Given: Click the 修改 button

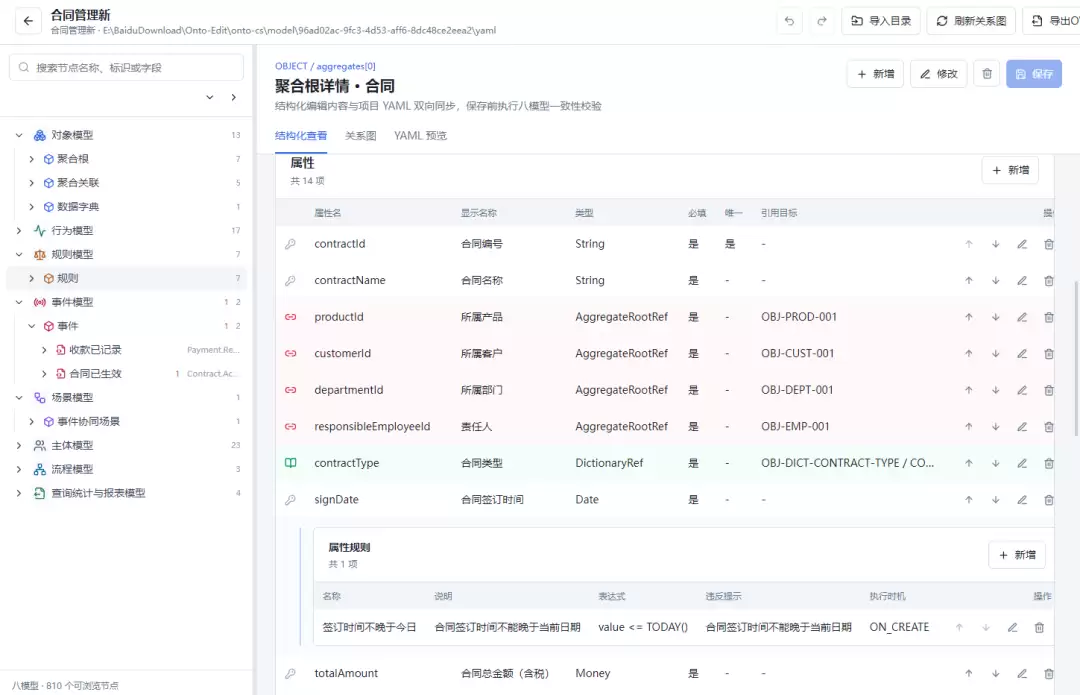Looking at the screenshot, I should pos(939,74).
